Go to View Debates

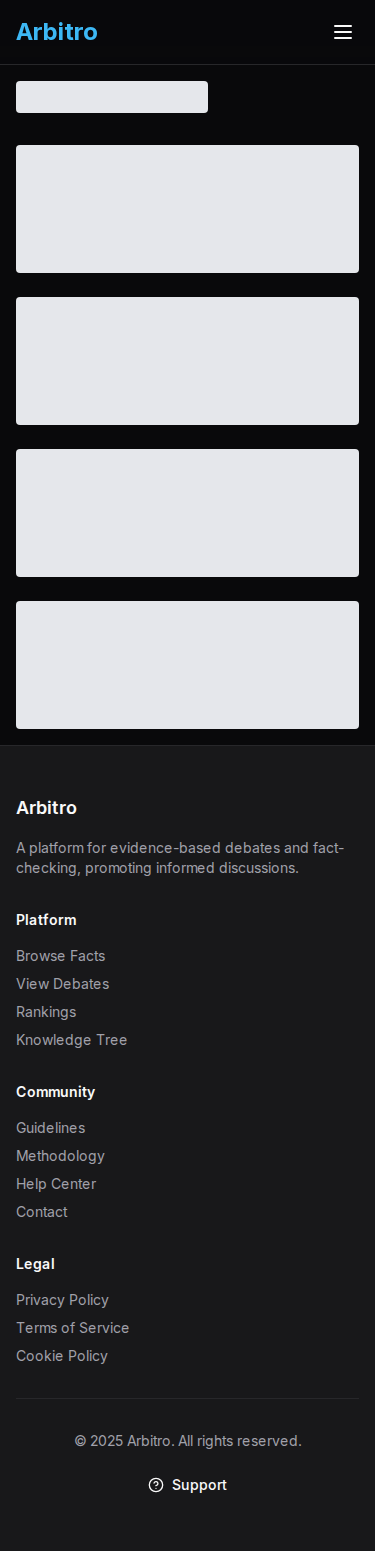[x=63, y=984]
